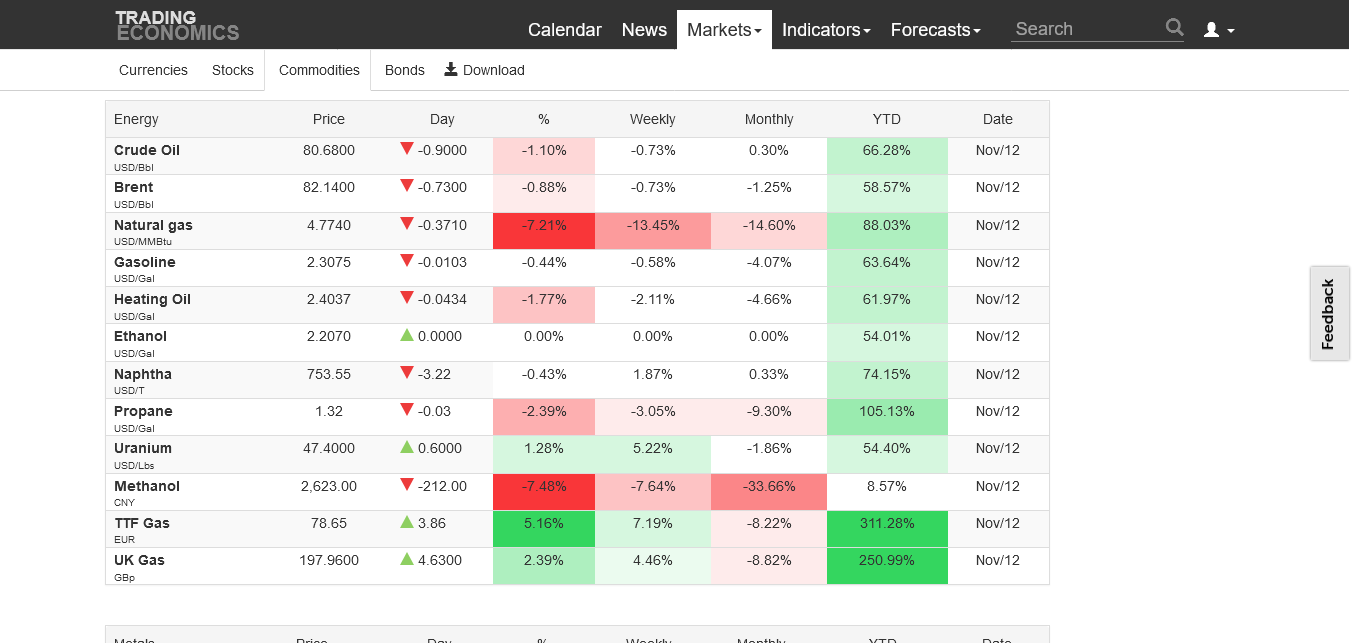The image size is (1366, 643).
Task: Click Crude Oil's red down arrow
Action: click(407, 149)
